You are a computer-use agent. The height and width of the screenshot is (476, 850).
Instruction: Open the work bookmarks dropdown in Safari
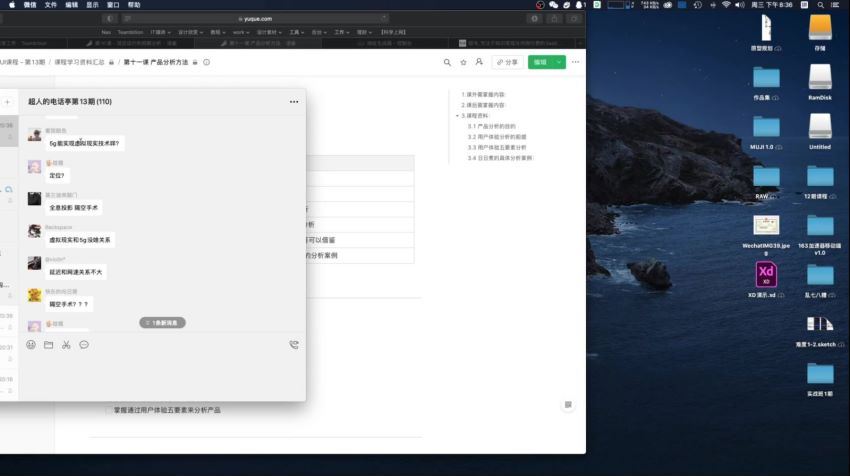tap(240, 33)
